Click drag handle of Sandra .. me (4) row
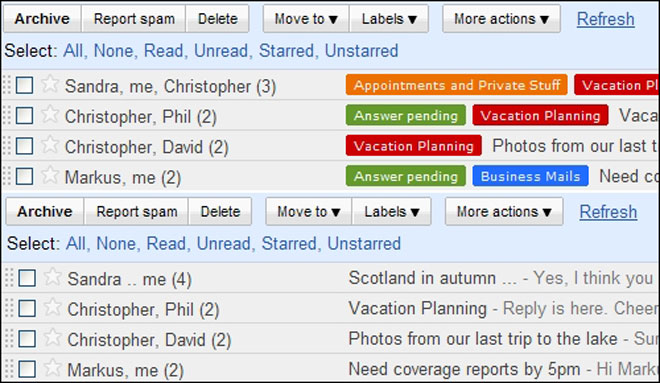660x383 pixels. (9, 278)
